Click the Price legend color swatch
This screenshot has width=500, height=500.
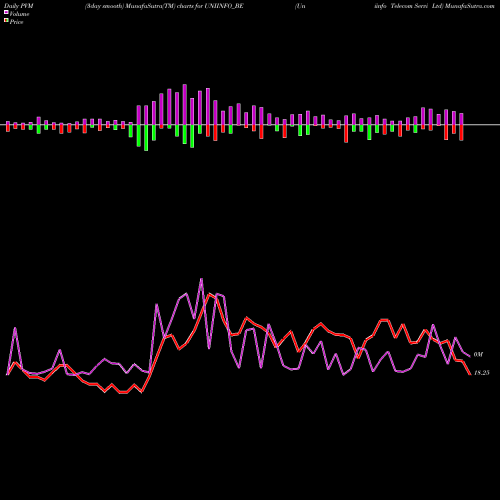(x=6, y=21)
